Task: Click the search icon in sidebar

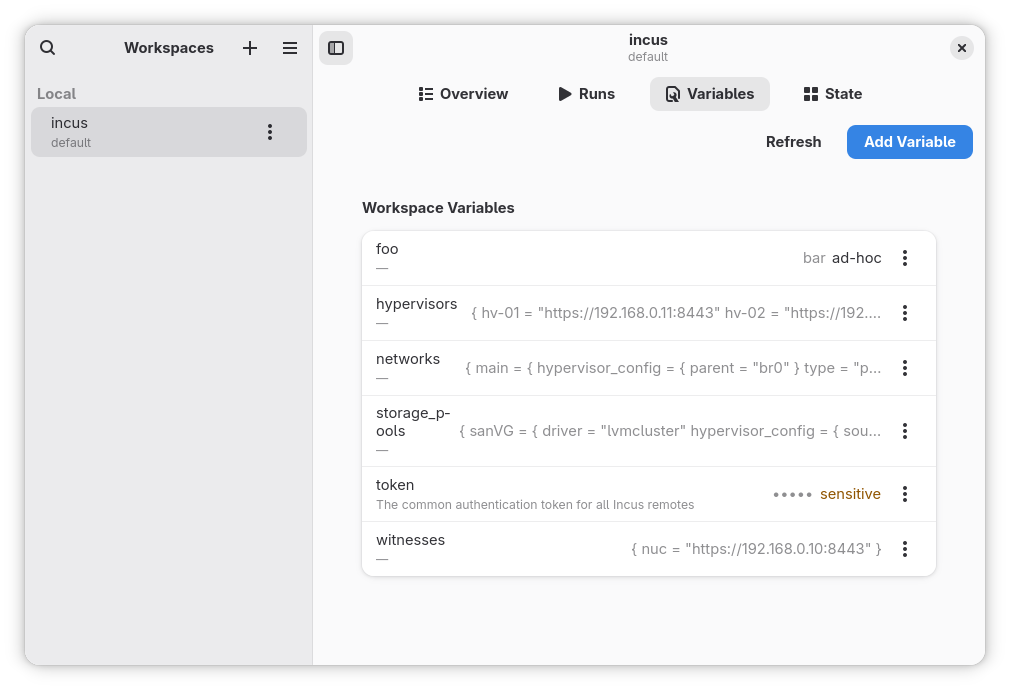Action: [48, 48]
